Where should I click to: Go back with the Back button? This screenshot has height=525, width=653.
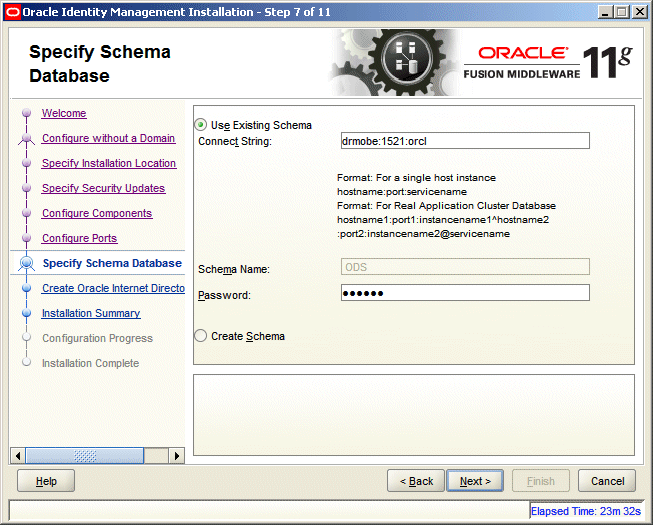pos(416,481)
